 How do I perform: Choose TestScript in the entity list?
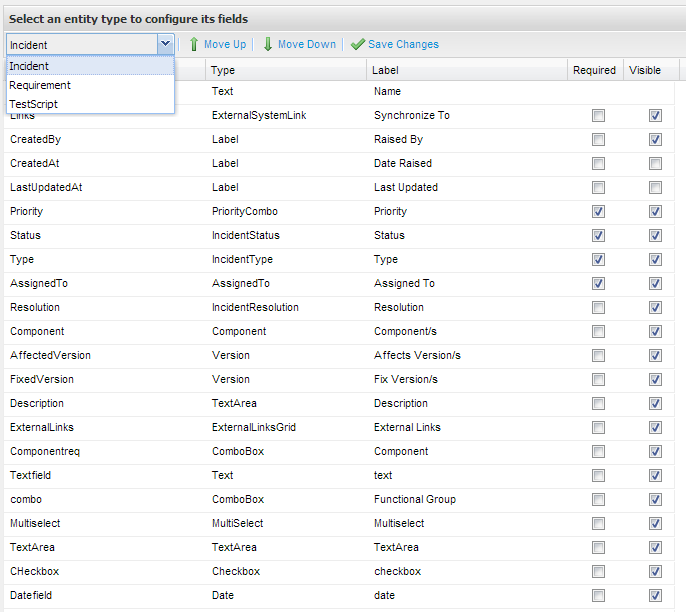(34, 103)
